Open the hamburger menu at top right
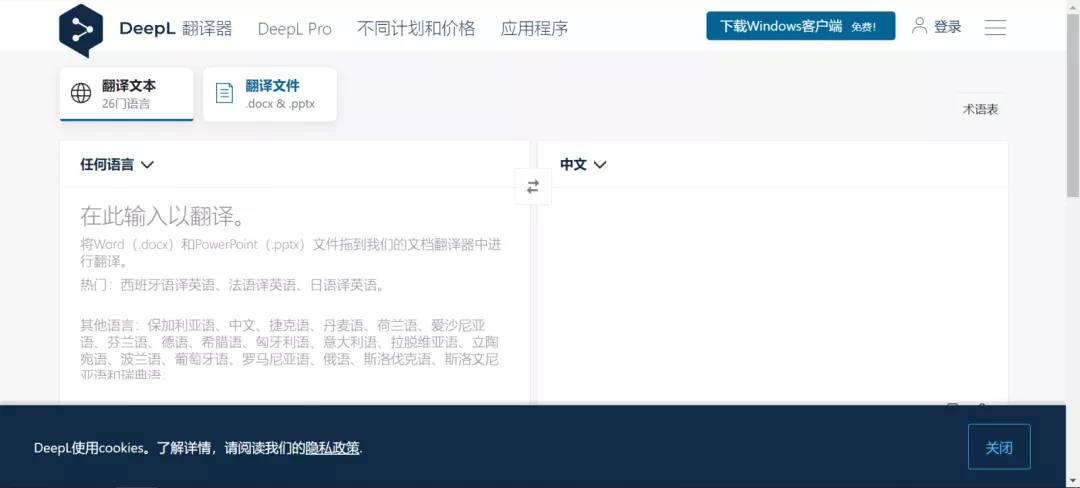The width and height of the screenshot is (1080, 488). 995,27
